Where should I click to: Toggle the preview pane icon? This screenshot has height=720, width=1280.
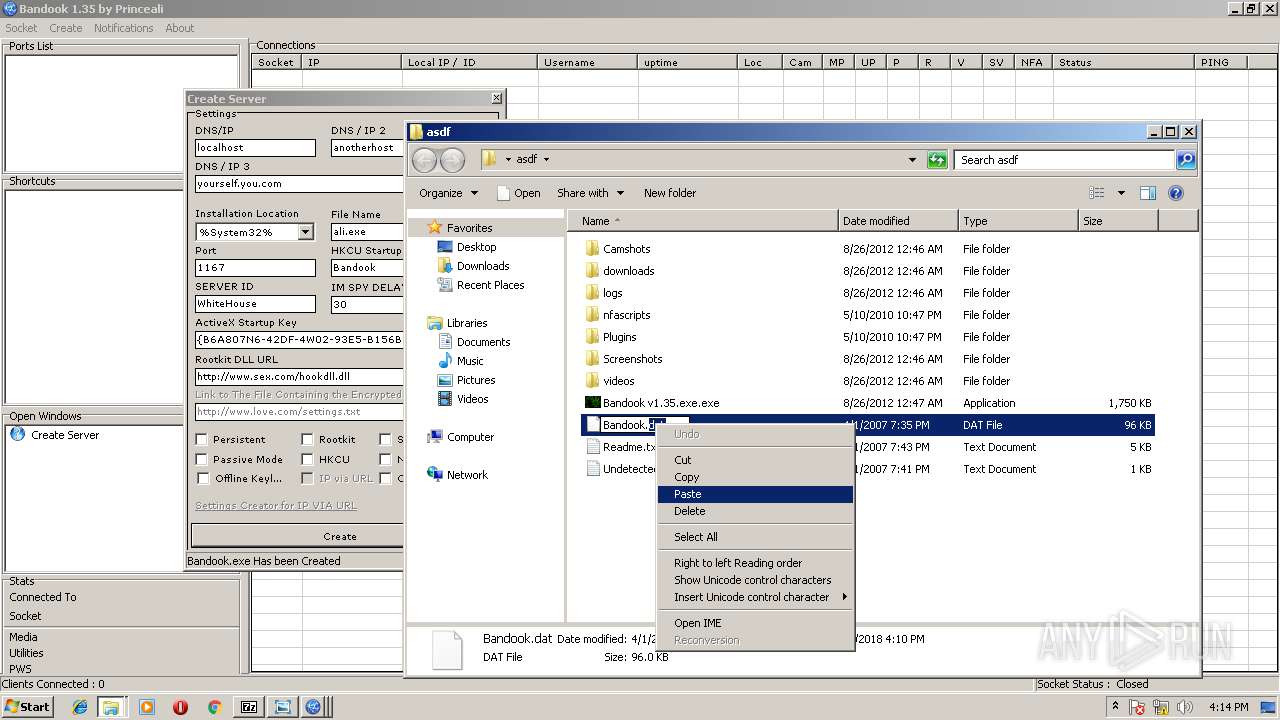pyautogui.click(x=1148, y=193)
